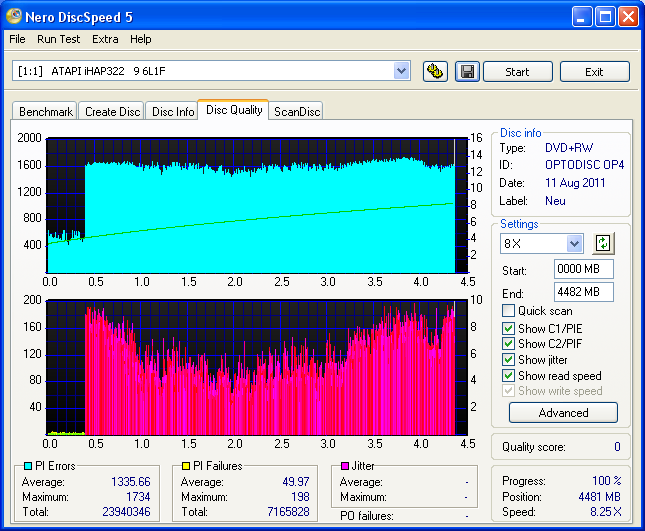Viewport: 645px width, 531px height.
Task: Open the 8X speed dropdown
Action: click(574, 243)
